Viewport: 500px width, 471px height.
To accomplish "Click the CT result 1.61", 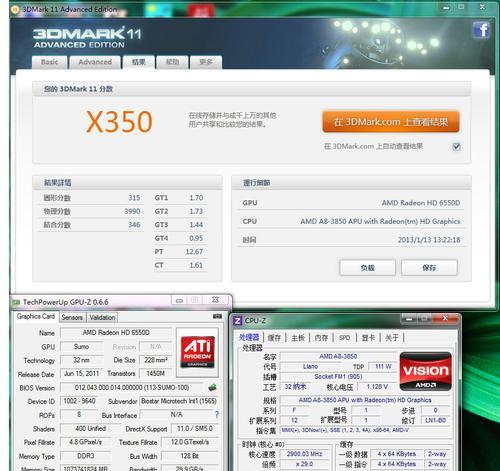I will [x=196, y=265].
